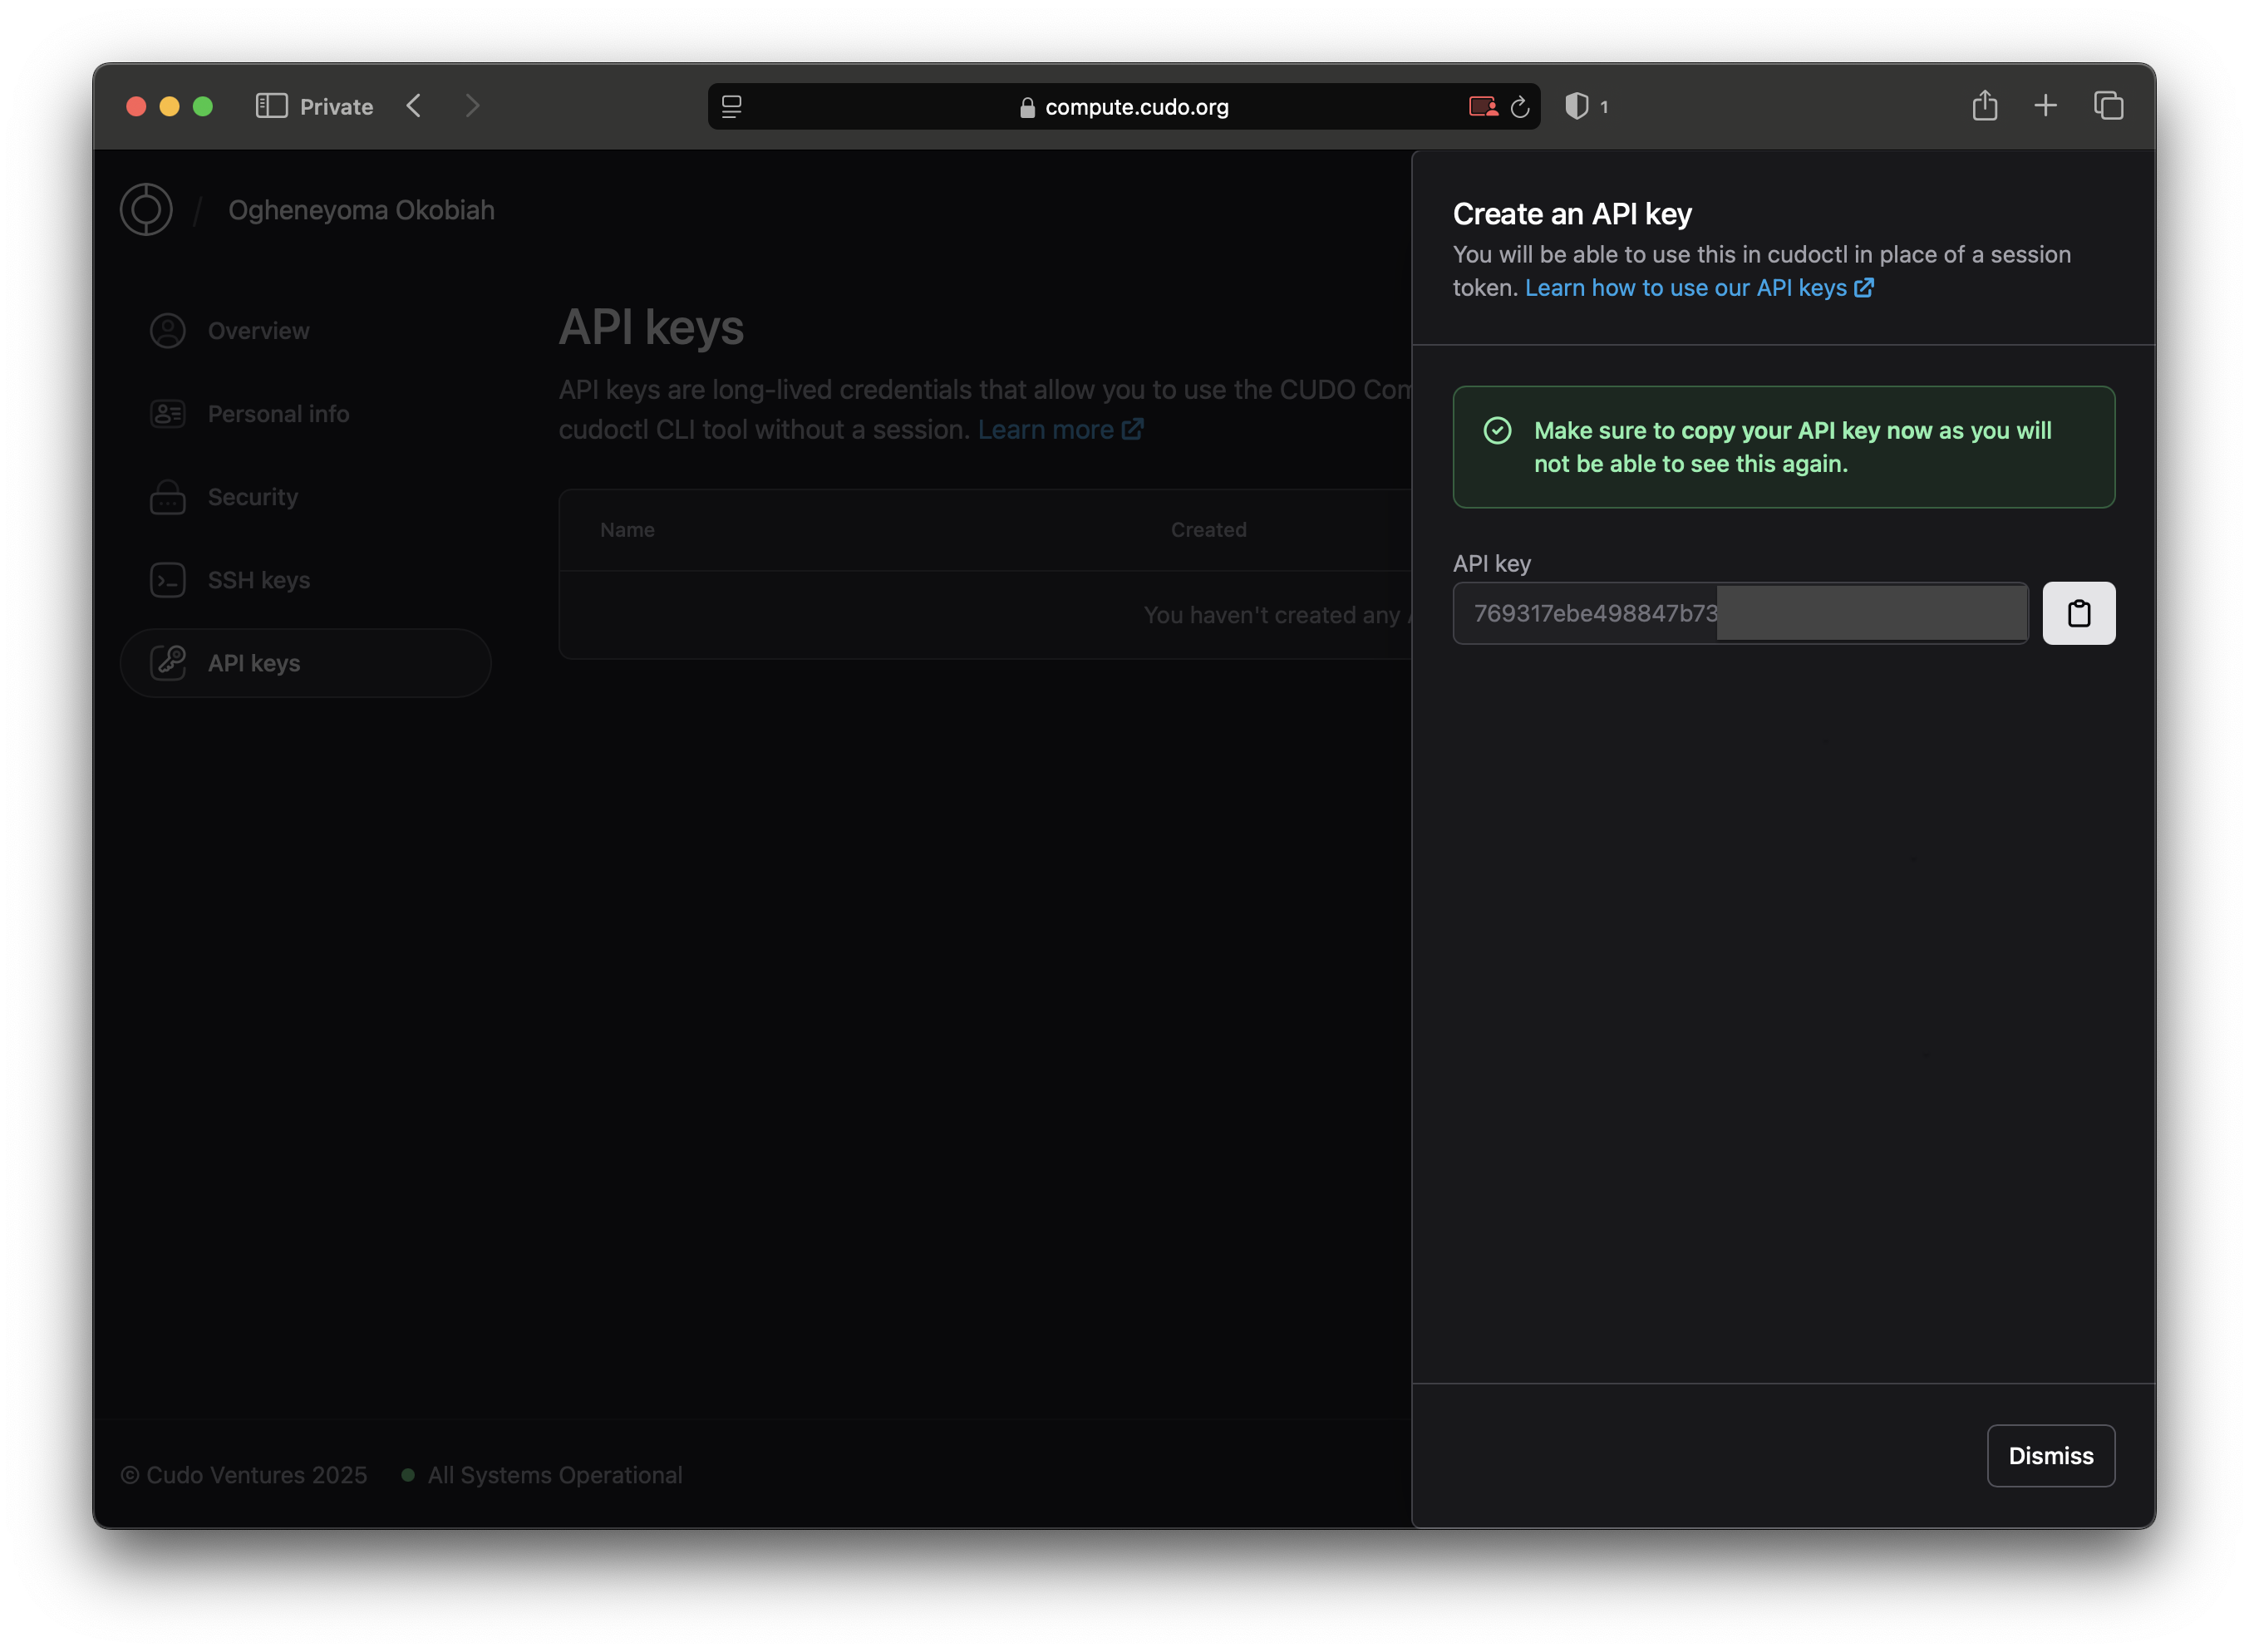Screen dimensions: 2249x1652
Task: Reload the page
Action: pyautogui.click(x=1519, y=106)
